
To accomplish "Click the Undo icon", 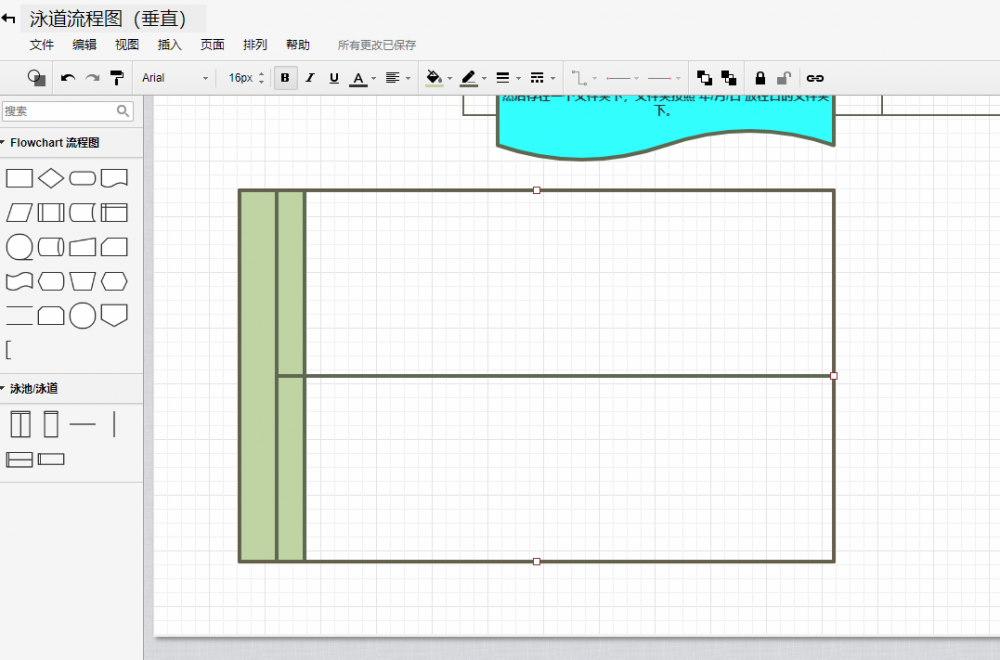I will point(67,77).
